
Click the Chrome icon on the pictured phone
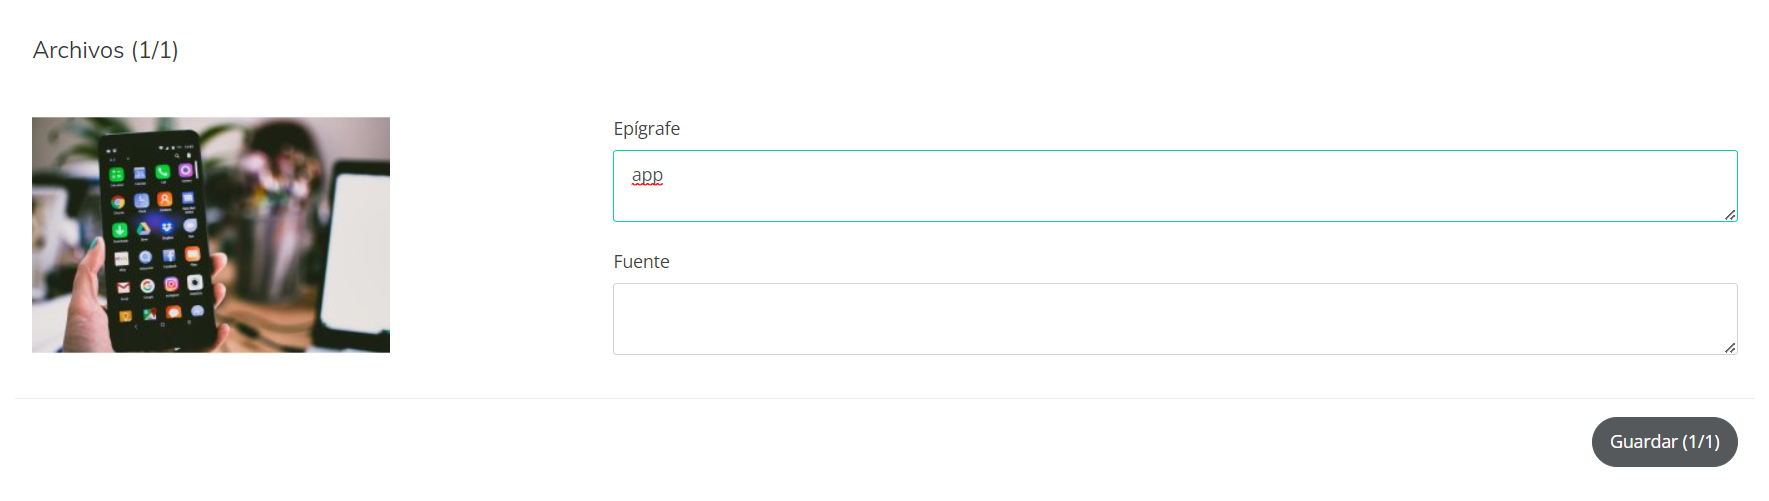118,202
